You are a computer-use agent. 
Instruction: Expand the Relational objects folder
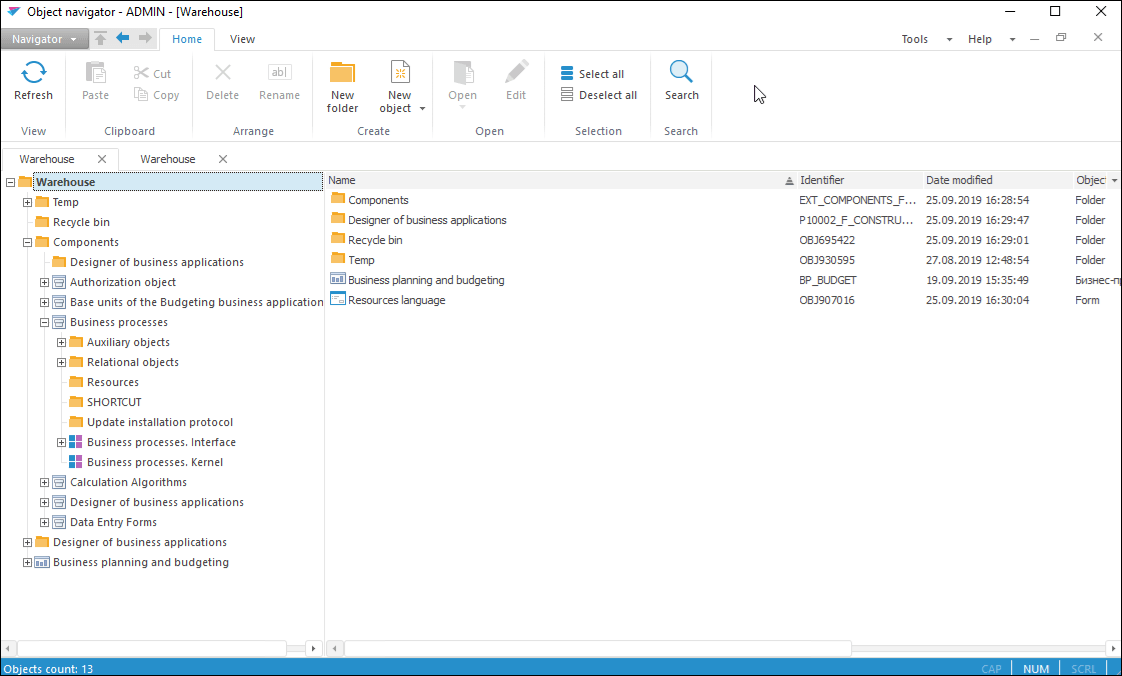[62, 363]
